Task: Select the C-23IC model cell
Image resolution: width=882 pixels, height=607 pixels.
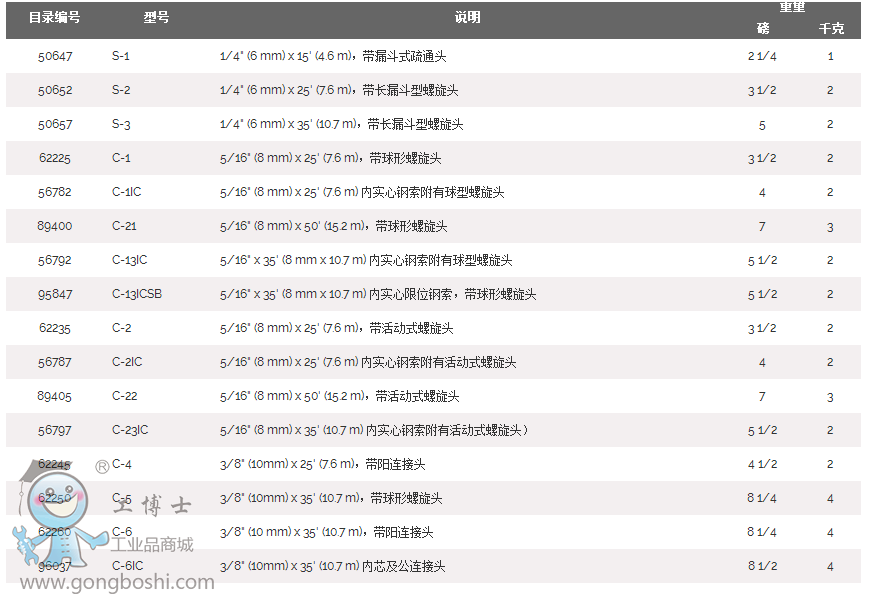Action: (130, 430)
